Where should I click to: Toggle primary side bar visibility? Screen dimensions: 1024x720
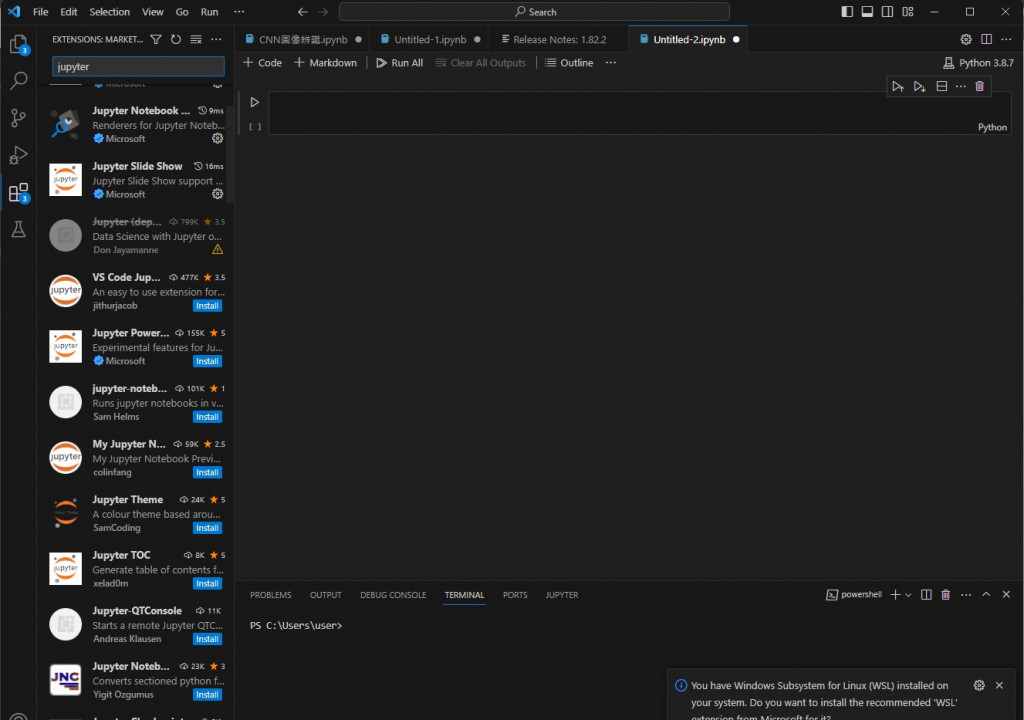[847, 12]
